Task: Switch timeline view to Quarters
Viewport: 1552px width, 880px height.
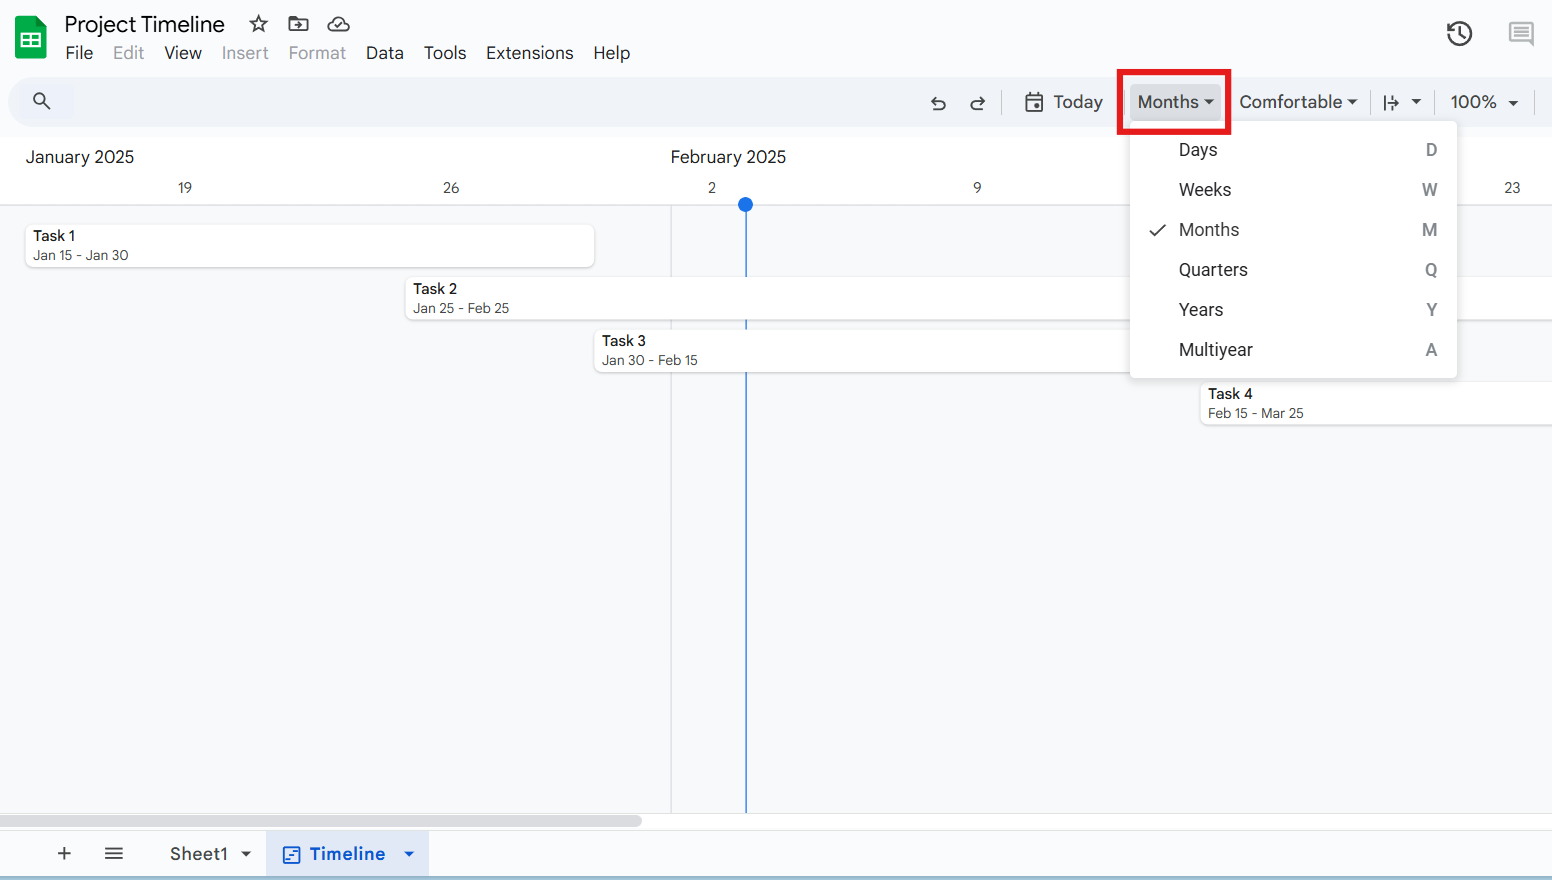Action: (x=1212, y=270)
